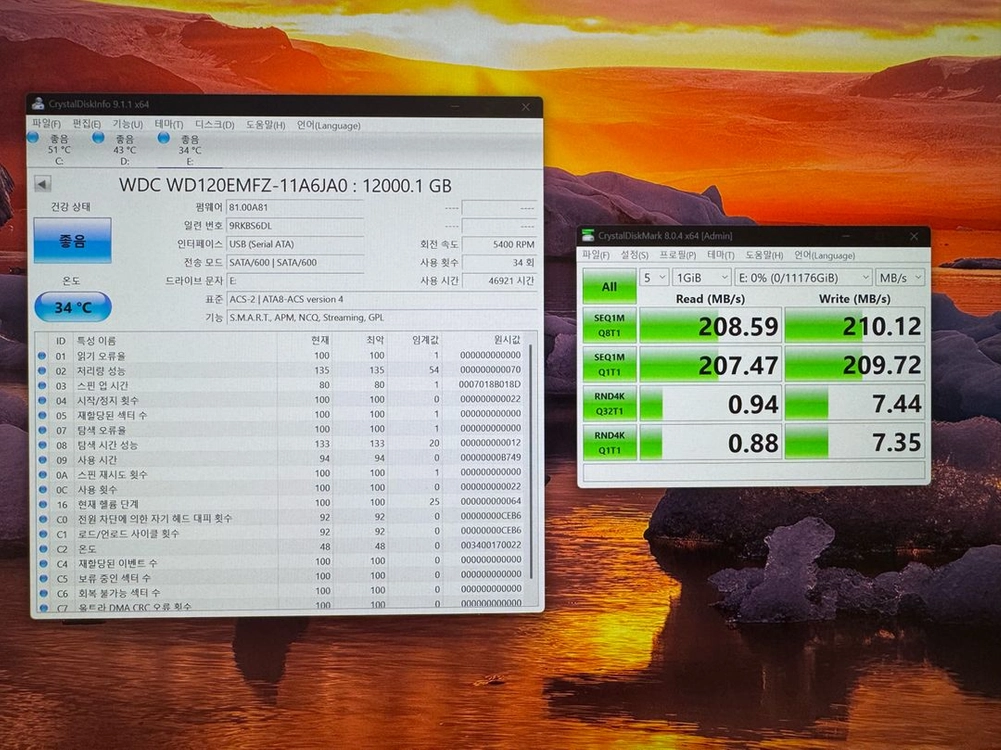The height and width of the screenshot is (750, 1001).
Task: Click the power-on hours value 46921 시간
Action: 499,281
